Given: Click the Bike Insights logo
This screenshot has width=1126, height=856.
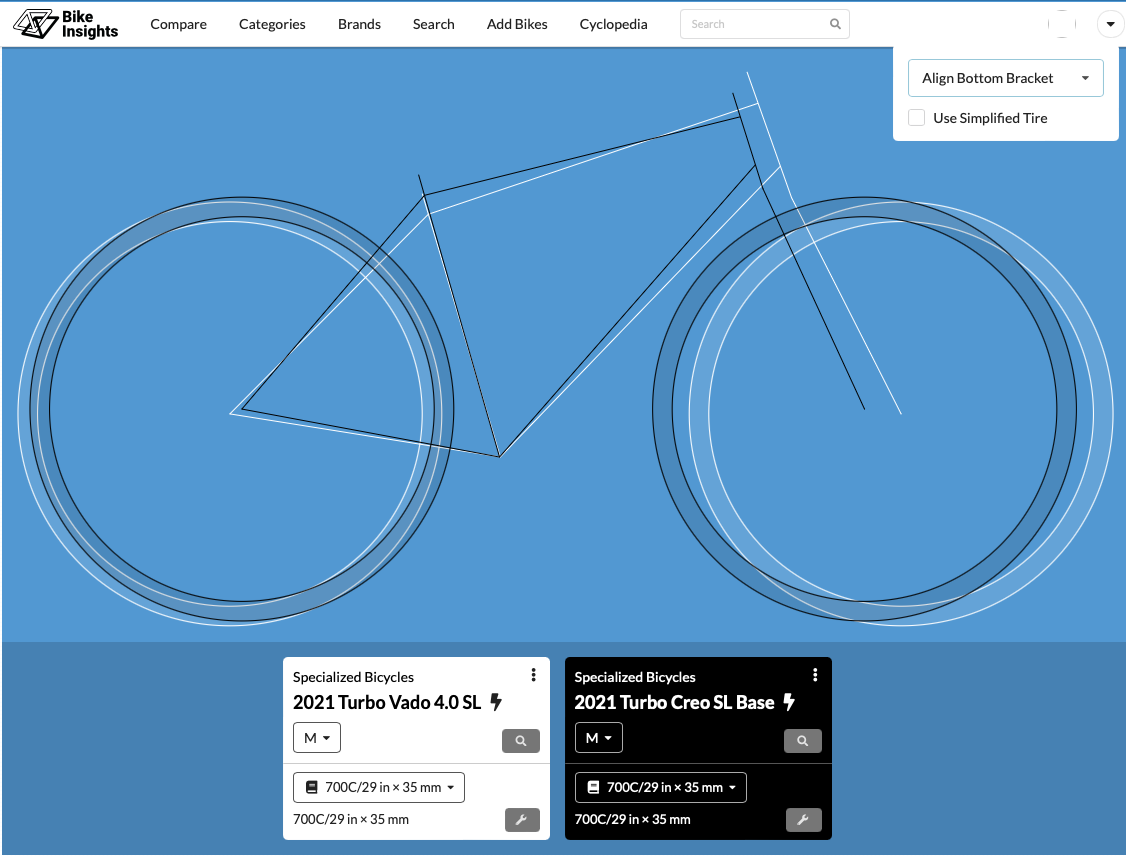Looking at the screenshot, I should [66, 24].
